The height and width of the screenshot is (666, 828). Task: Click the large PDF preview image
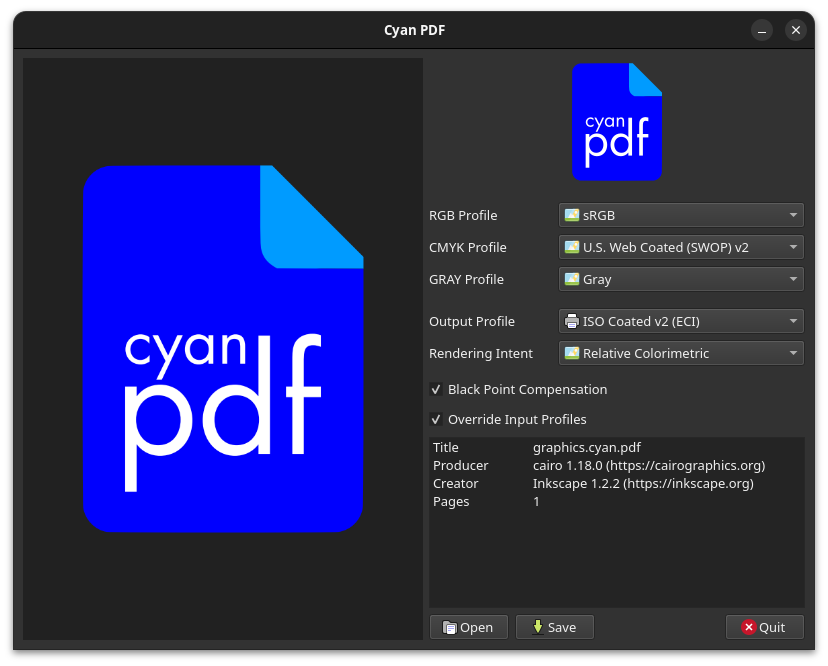coord(223,348)
